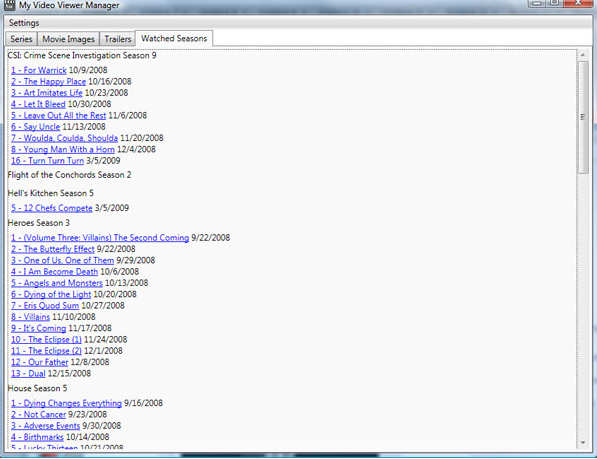The width and height of the screenshot is (597, 459).
Task: Open episode '9 - It's Coming'
Action: tap(38, 328)
